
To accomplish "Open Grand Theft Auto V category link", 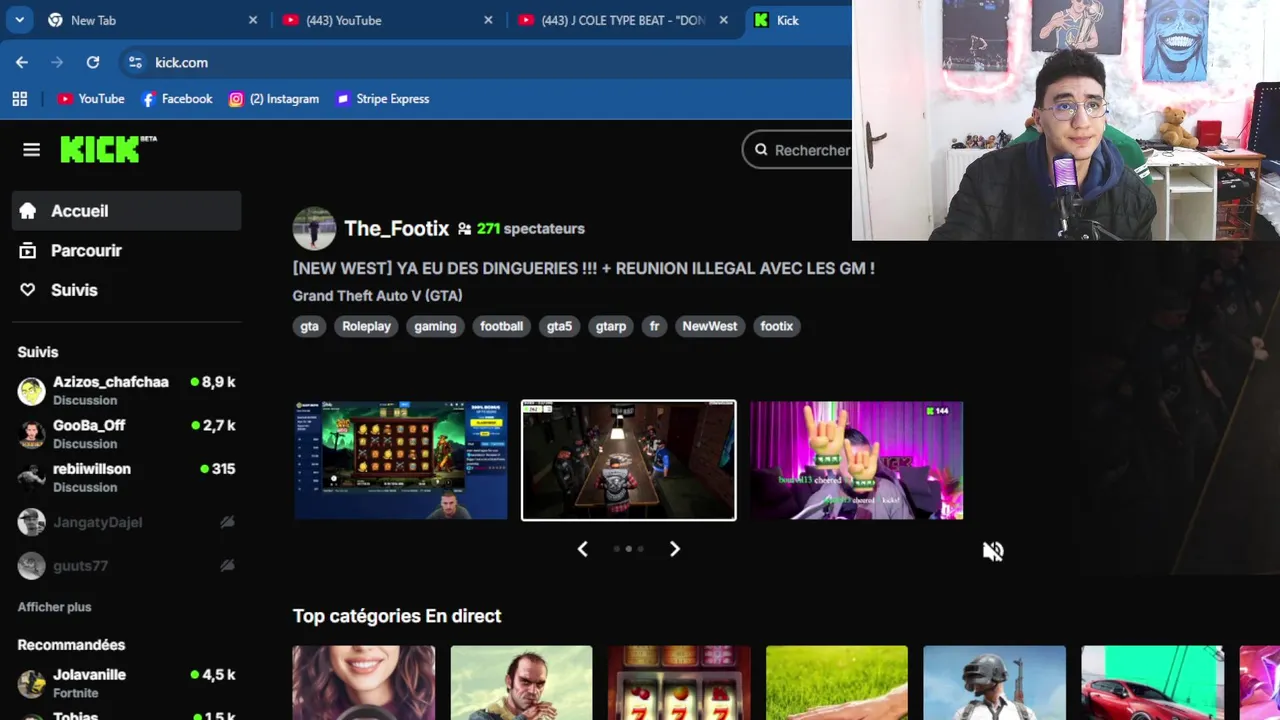I will pyautogui.click(x=377, y=296).
